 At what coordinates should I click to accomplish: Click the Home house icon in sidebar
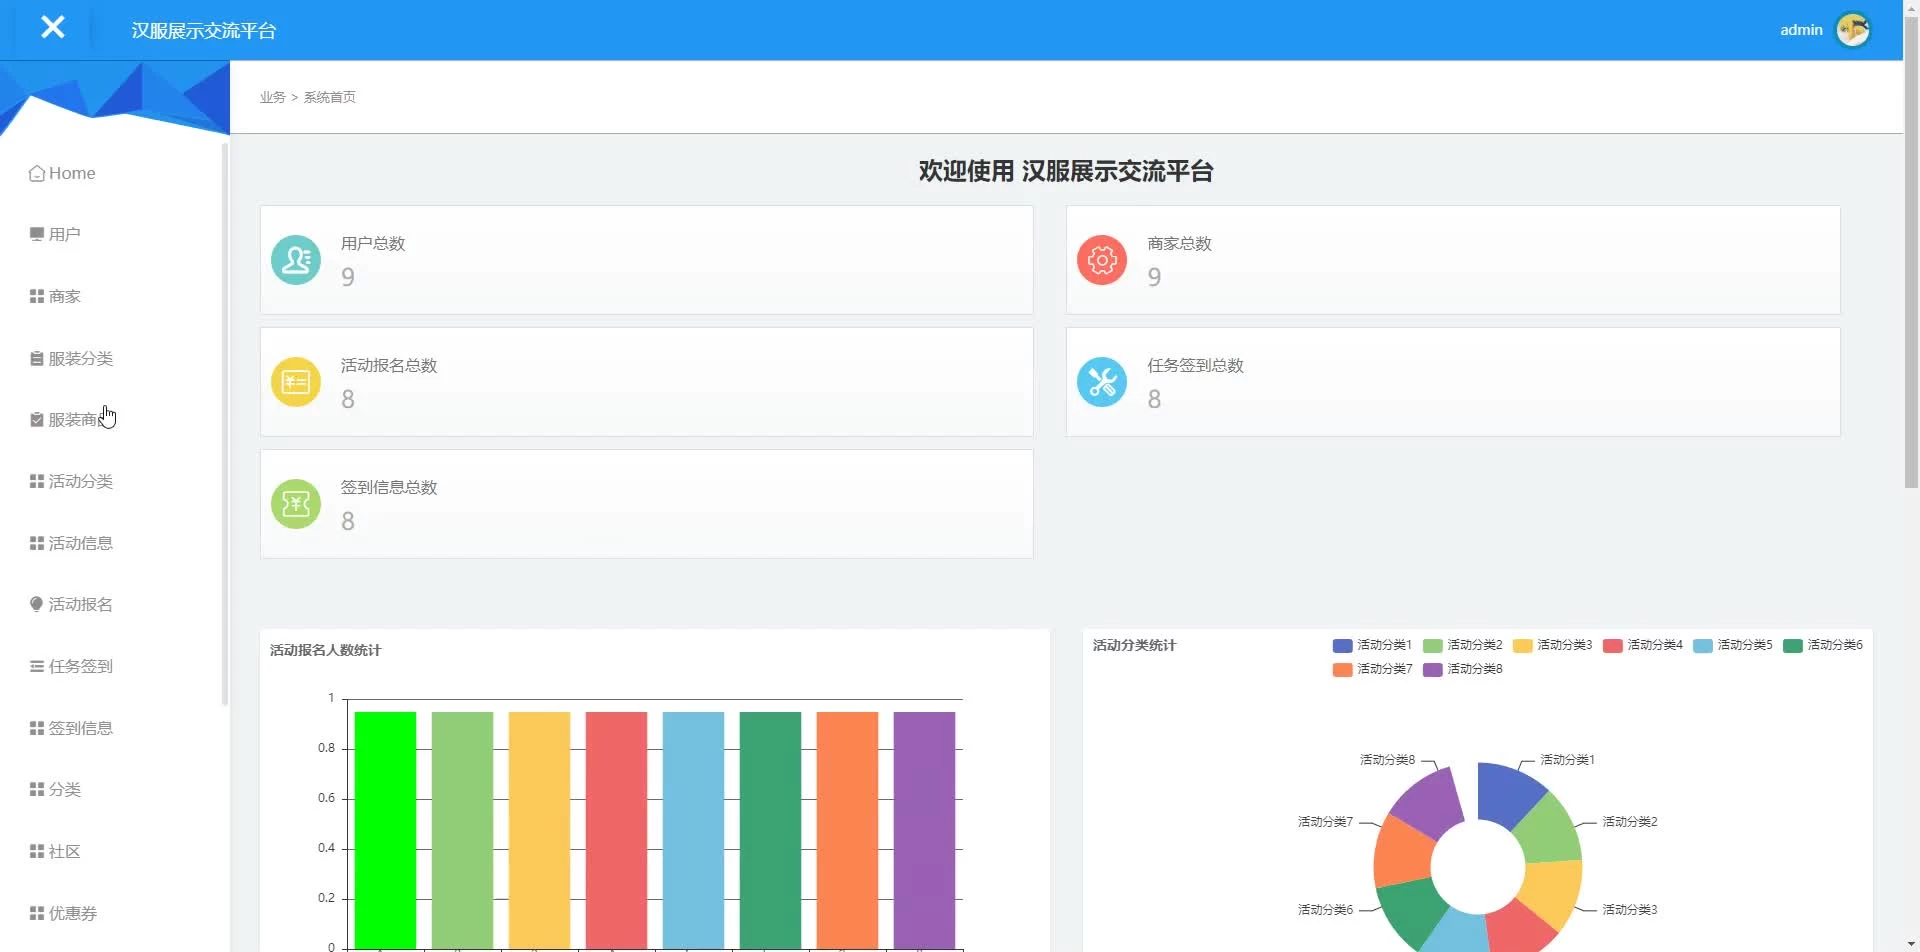tap(37, 174)
